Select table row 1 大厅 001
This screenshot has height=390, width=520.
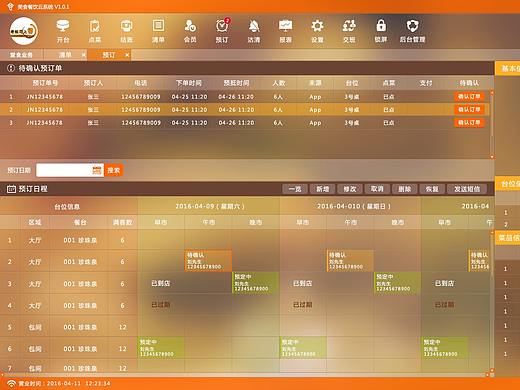coord(69,240)
